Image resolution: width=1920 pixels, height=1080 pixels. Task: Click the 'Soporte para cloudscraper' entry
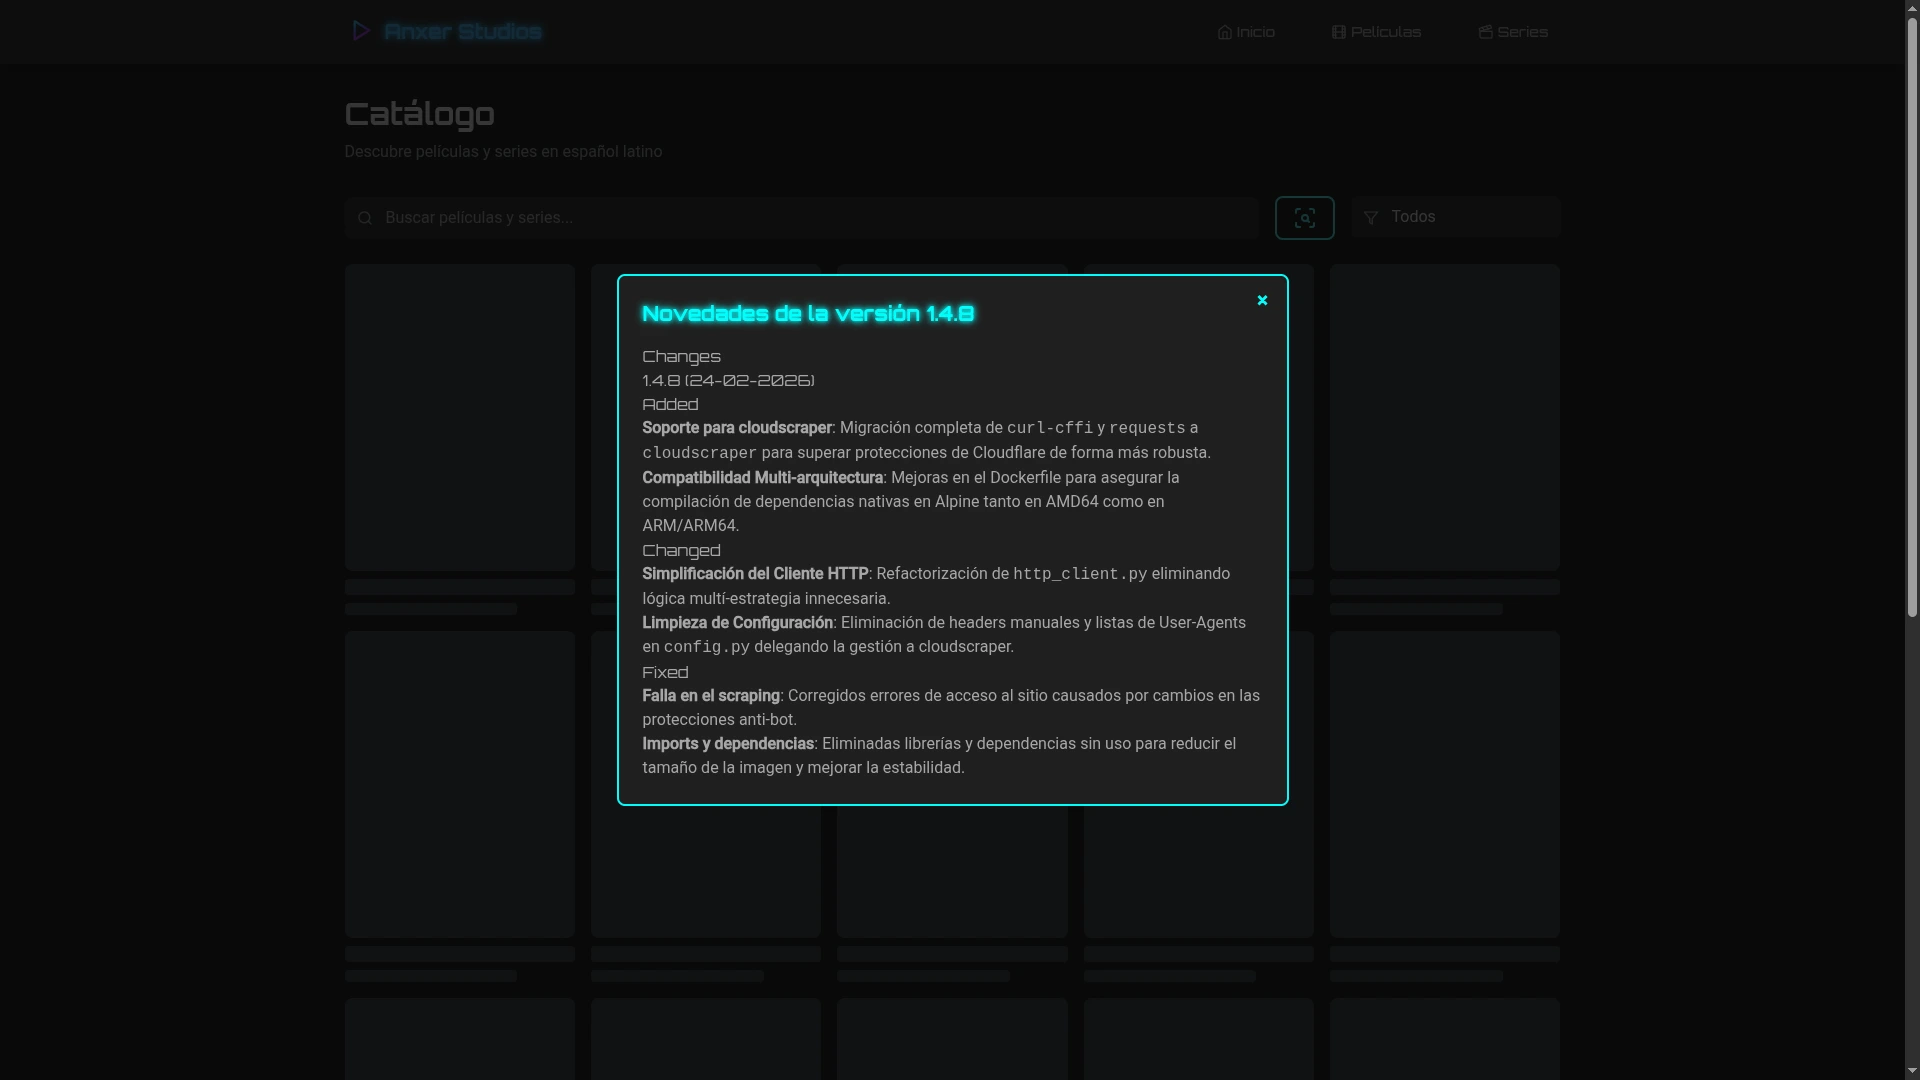[x=737, y=428]
